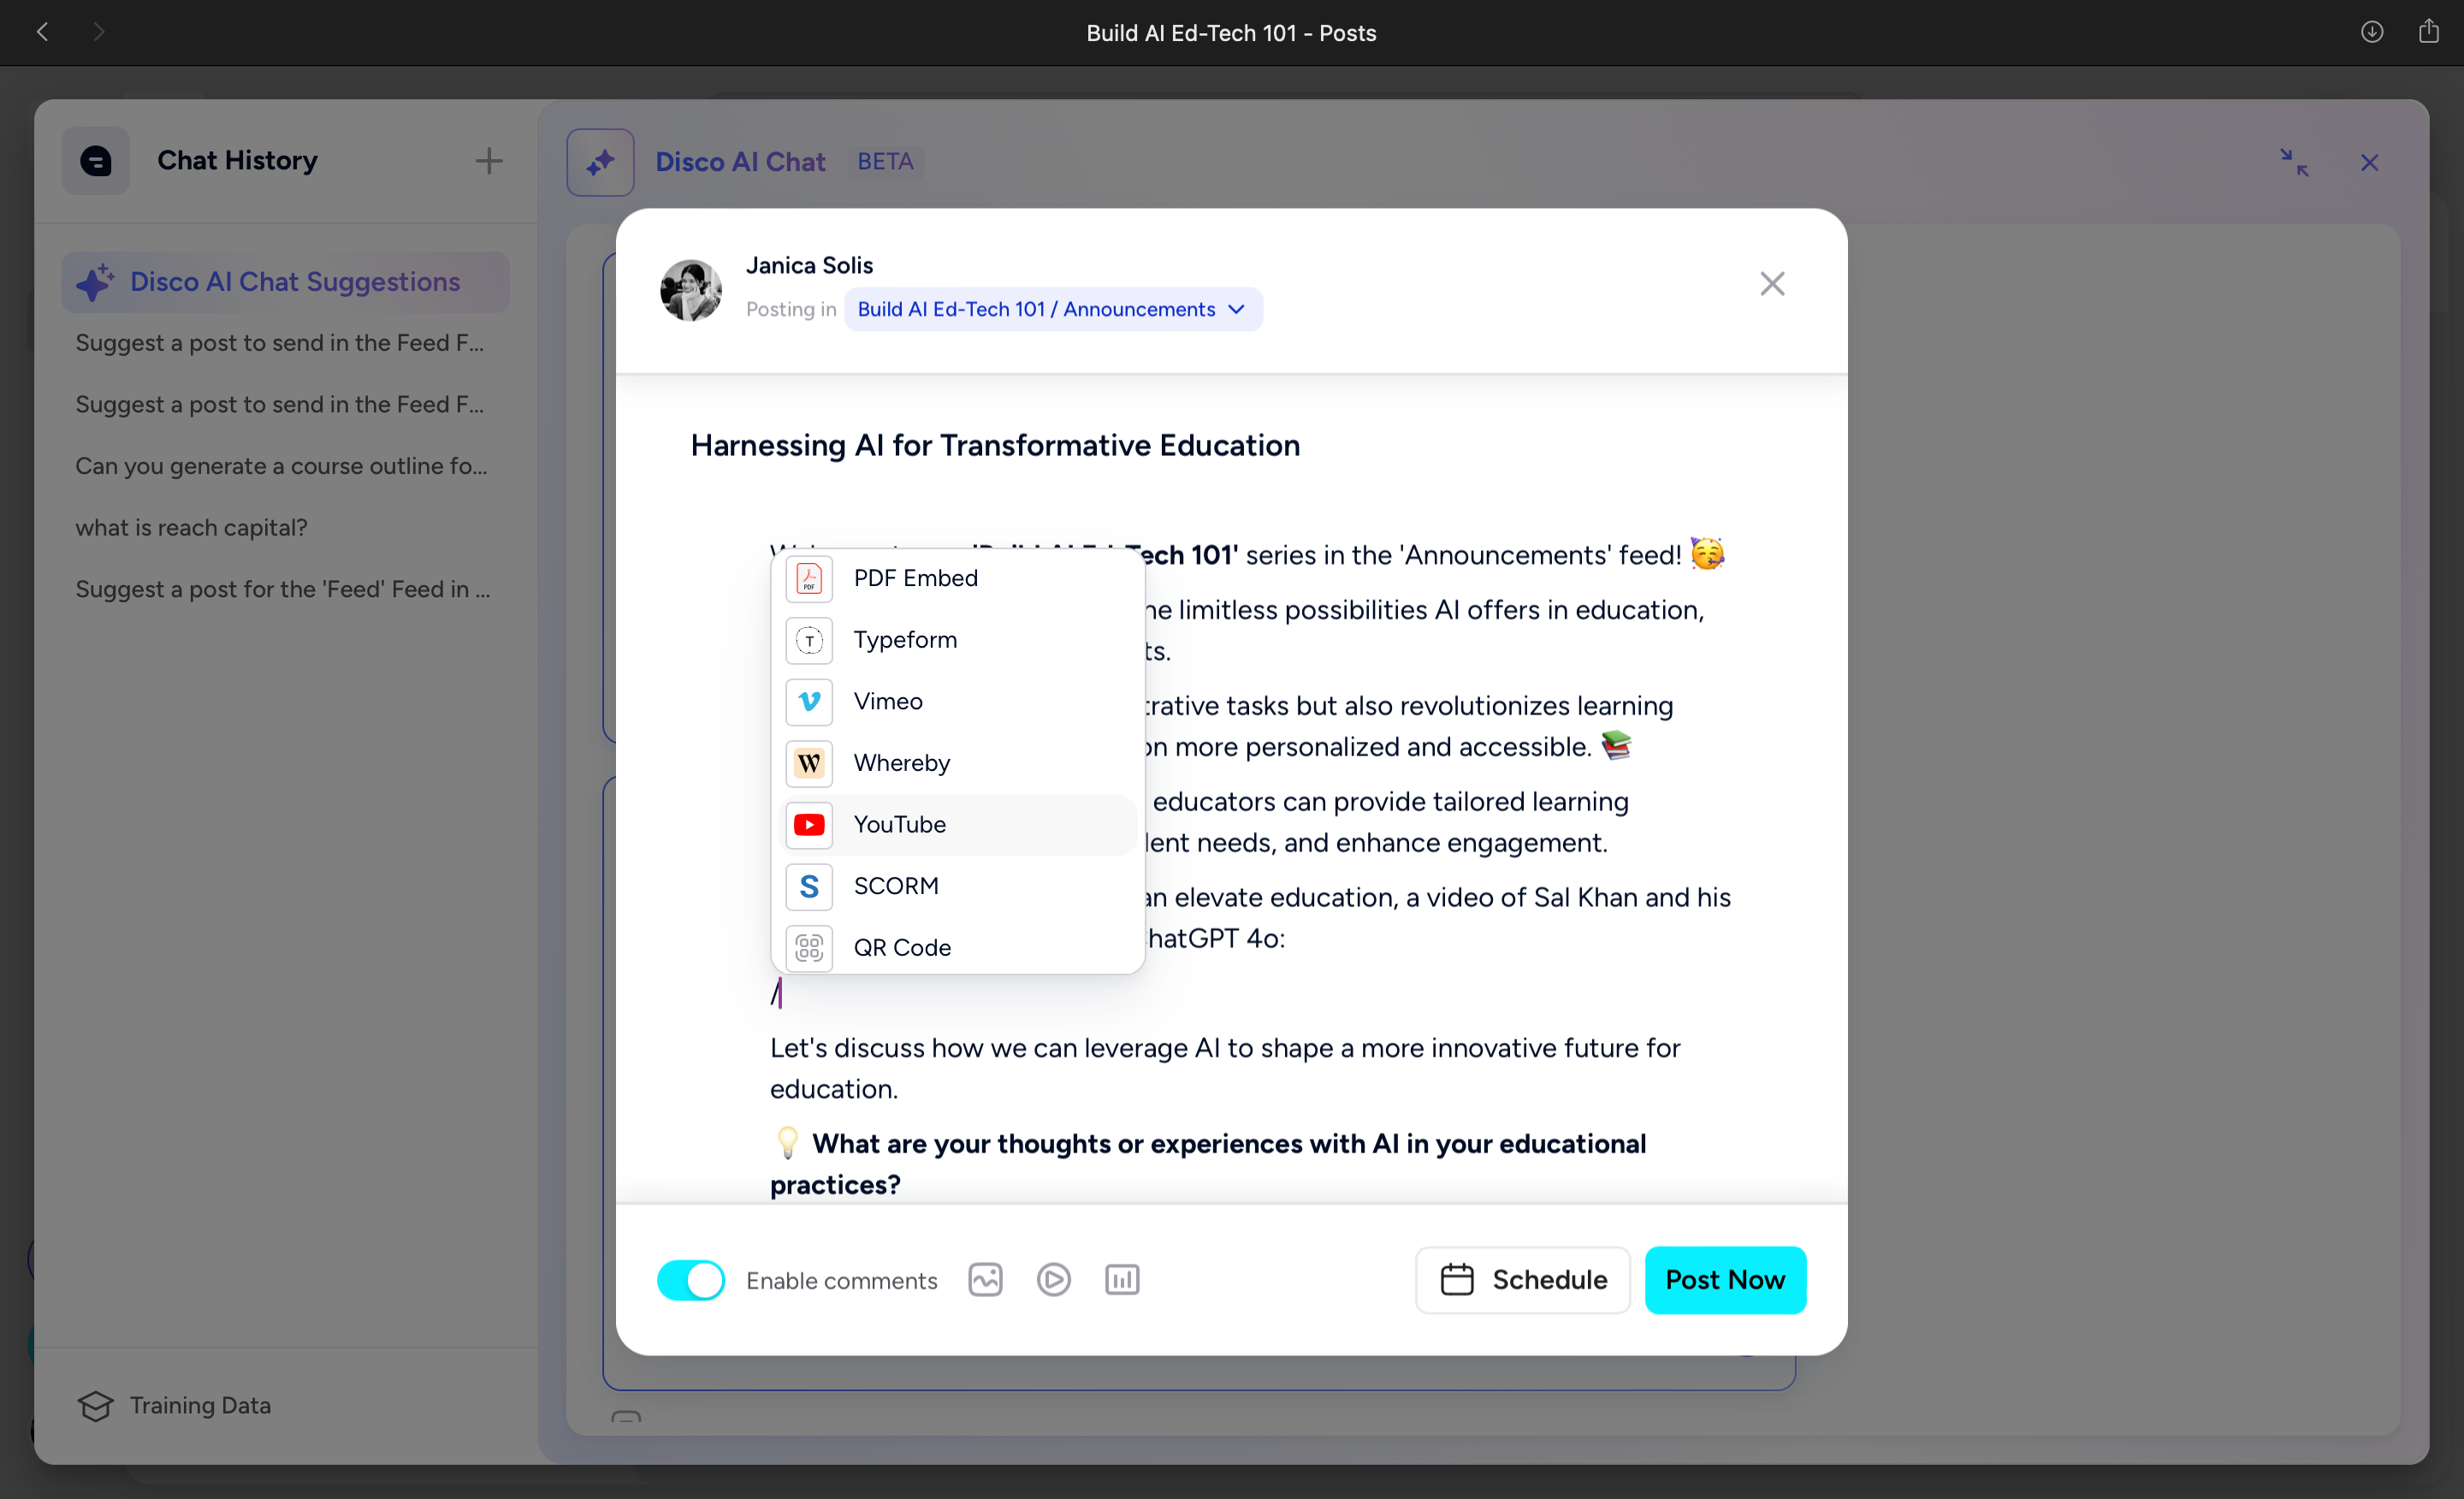The image size is (2464, 1499).
Task: Add a video using the play icon
Action: coord(1053,1280)
